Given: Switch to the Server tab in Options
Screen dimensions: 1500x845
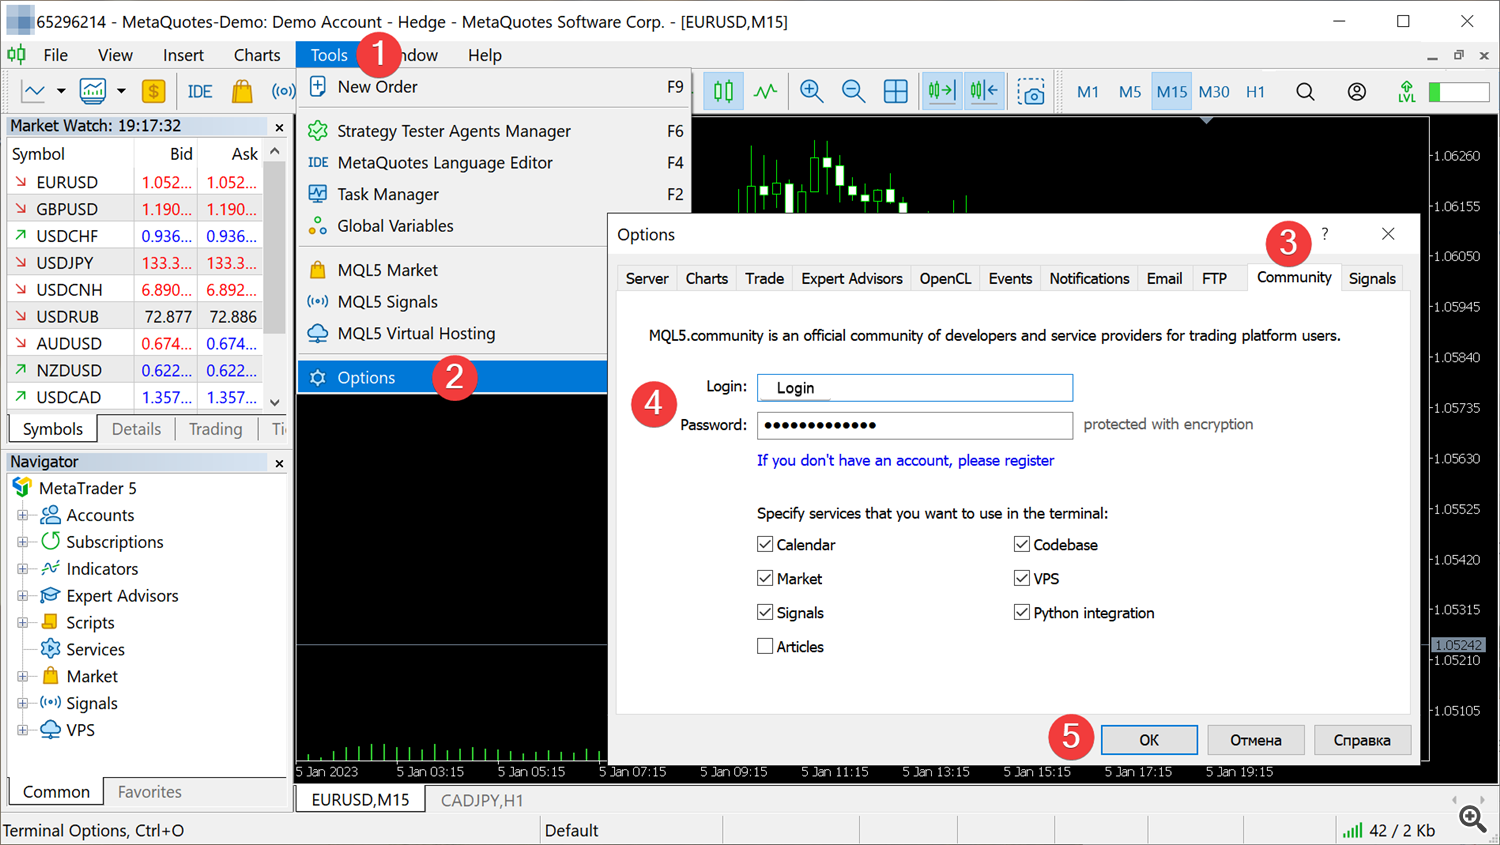Looking at the screenshot, I should coord(647,279).
